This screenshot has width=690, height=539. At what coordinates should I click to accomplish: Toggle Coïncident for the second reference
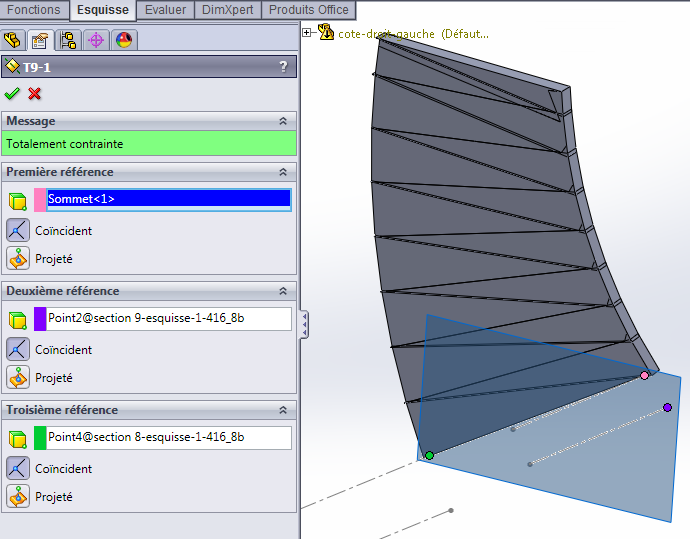[x=18, y=349]
